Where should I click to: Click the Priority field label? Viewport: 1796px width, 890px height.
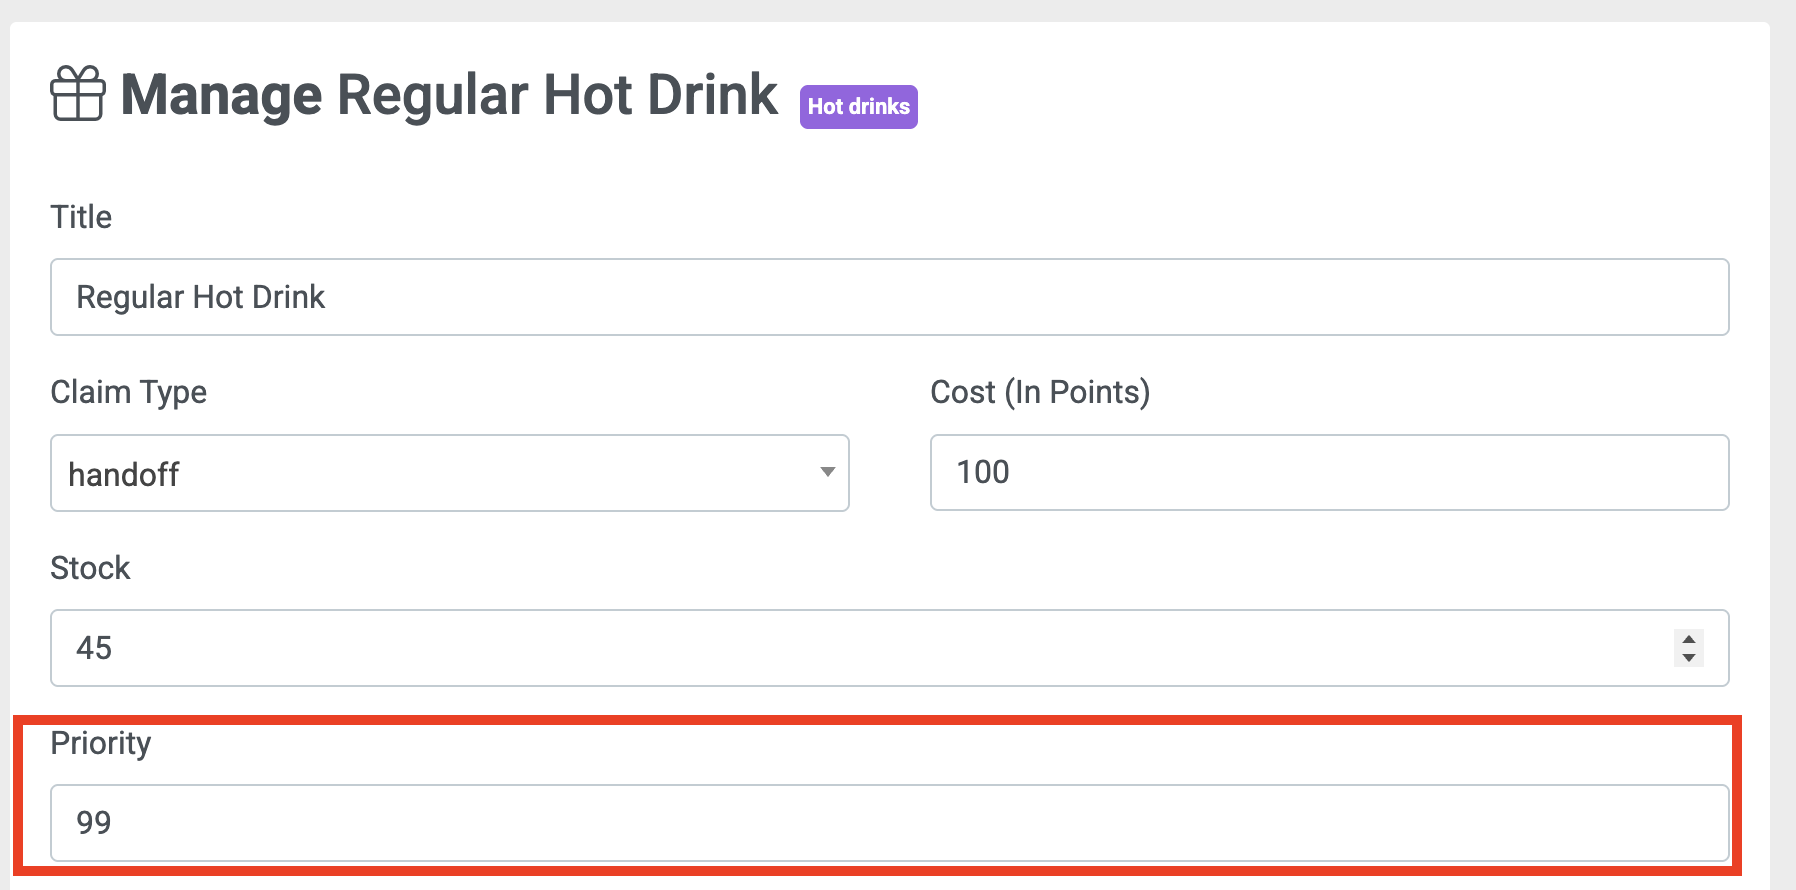(x=101, y=743)
